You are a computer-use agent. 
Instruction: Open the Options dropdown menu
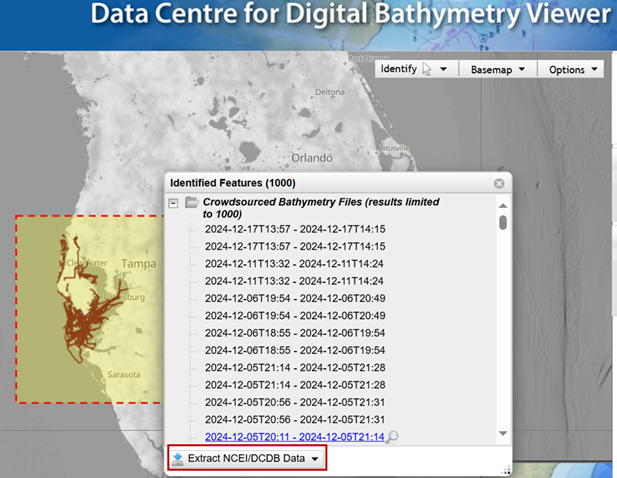[573, 70]
